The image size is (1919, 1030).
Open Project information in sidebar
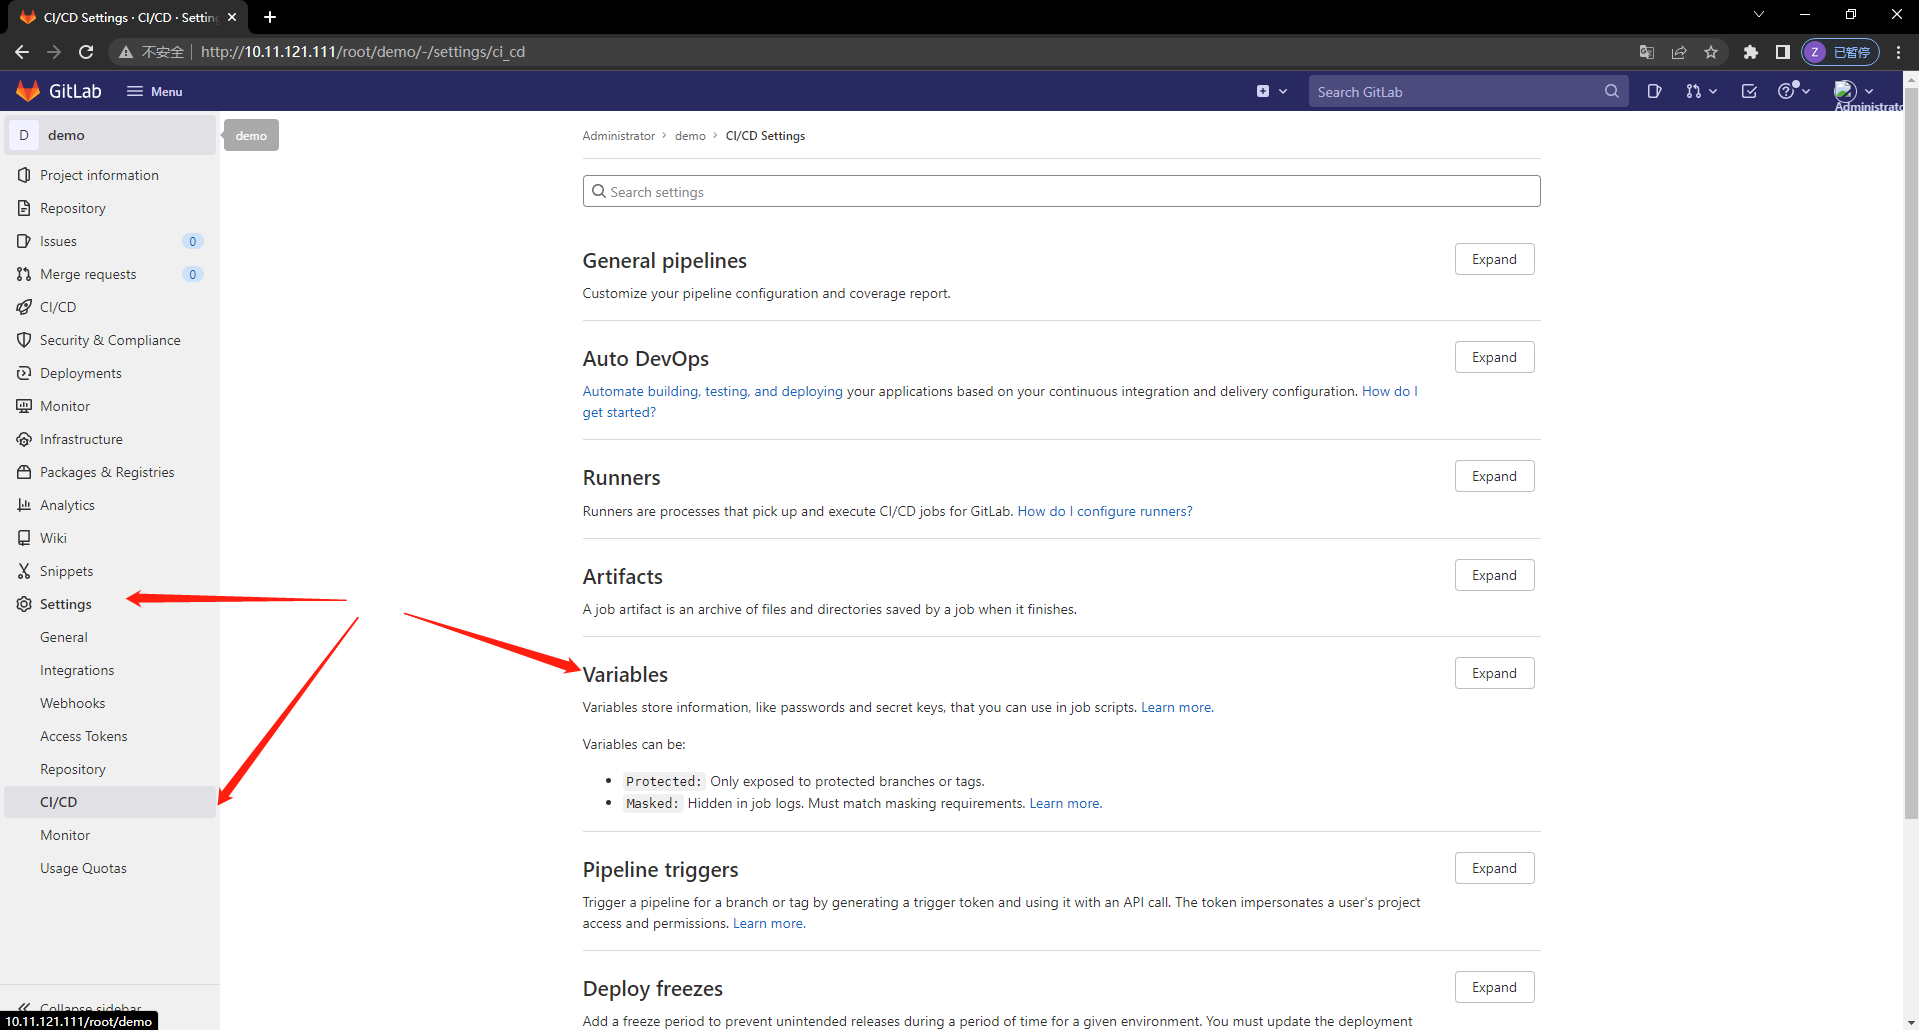click(110, 175)
